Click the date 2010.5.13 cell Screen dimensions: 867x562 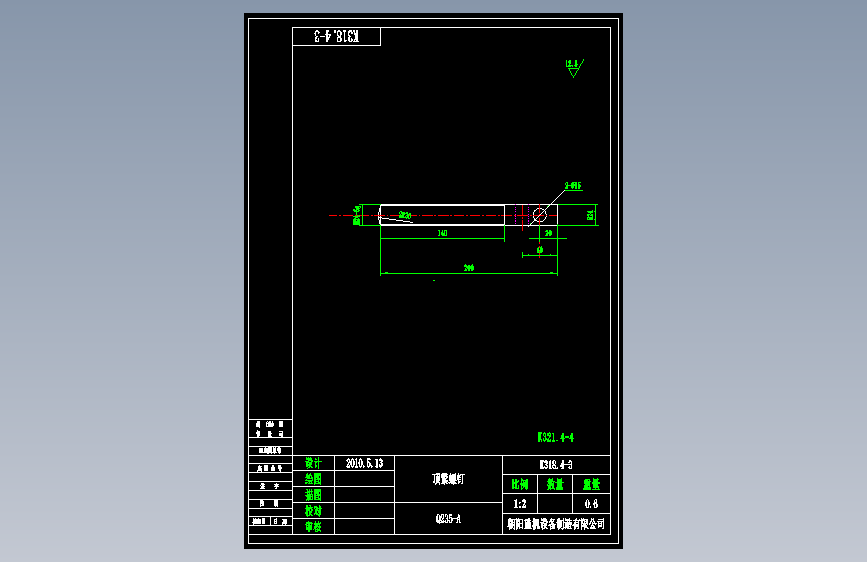tap(364, 463)
